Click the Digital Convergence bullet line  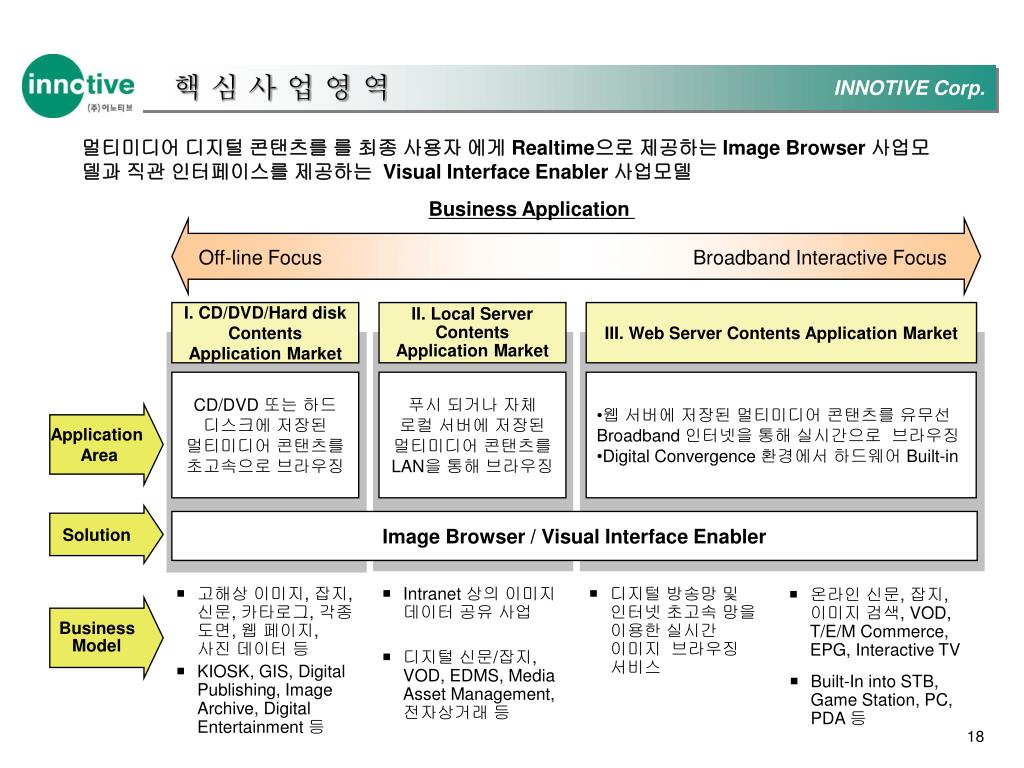click(x=777, y=456)
